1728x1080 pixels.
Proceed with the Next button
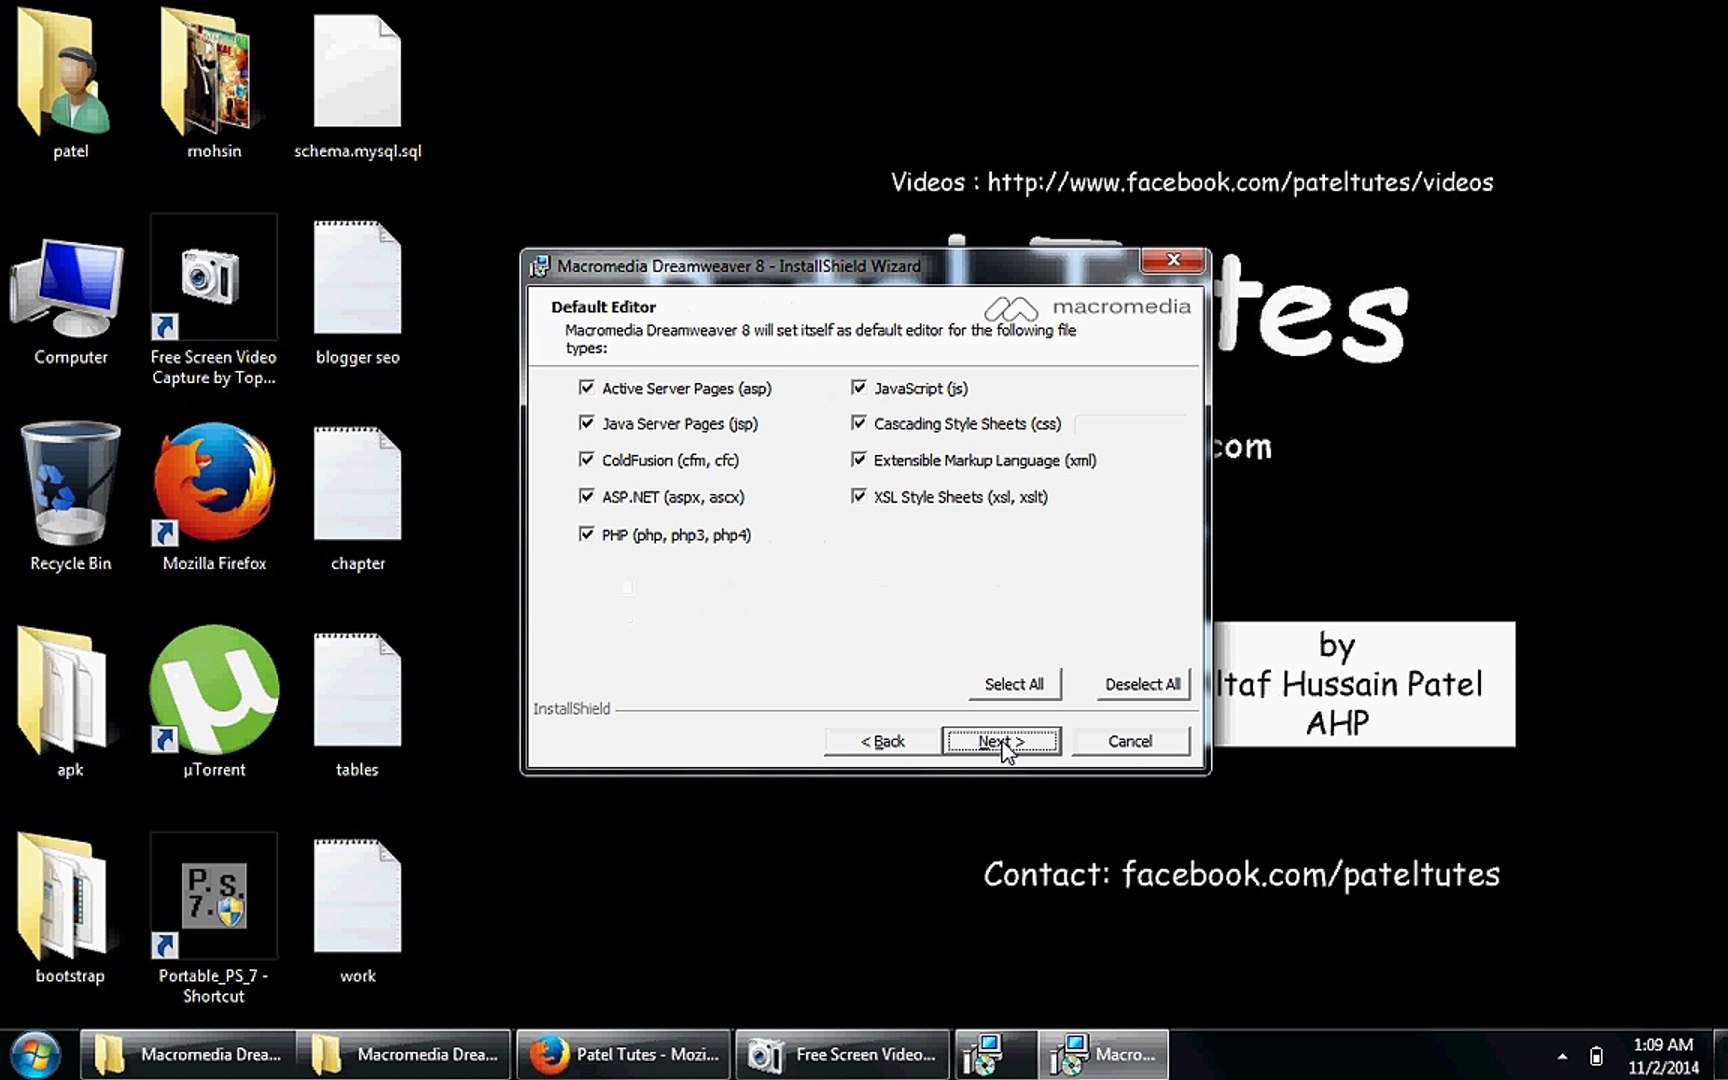(1001, 741)
